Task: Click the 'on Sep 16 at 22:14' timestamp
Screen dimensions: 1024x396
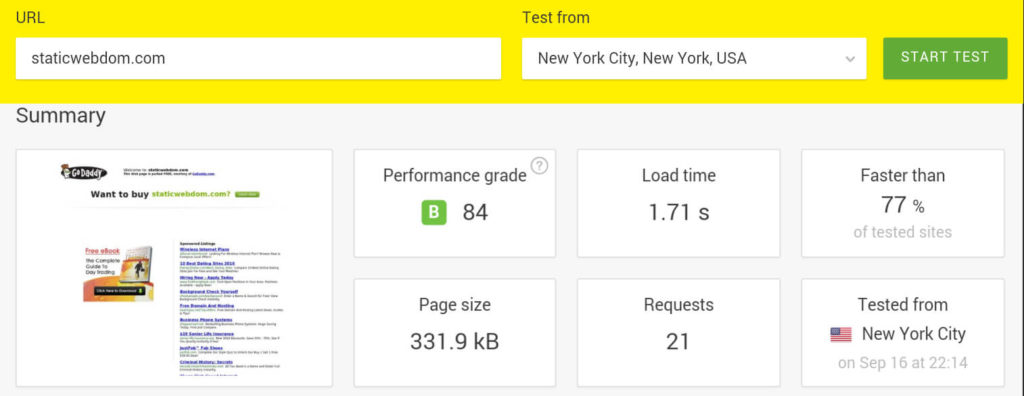Action: 903,363
